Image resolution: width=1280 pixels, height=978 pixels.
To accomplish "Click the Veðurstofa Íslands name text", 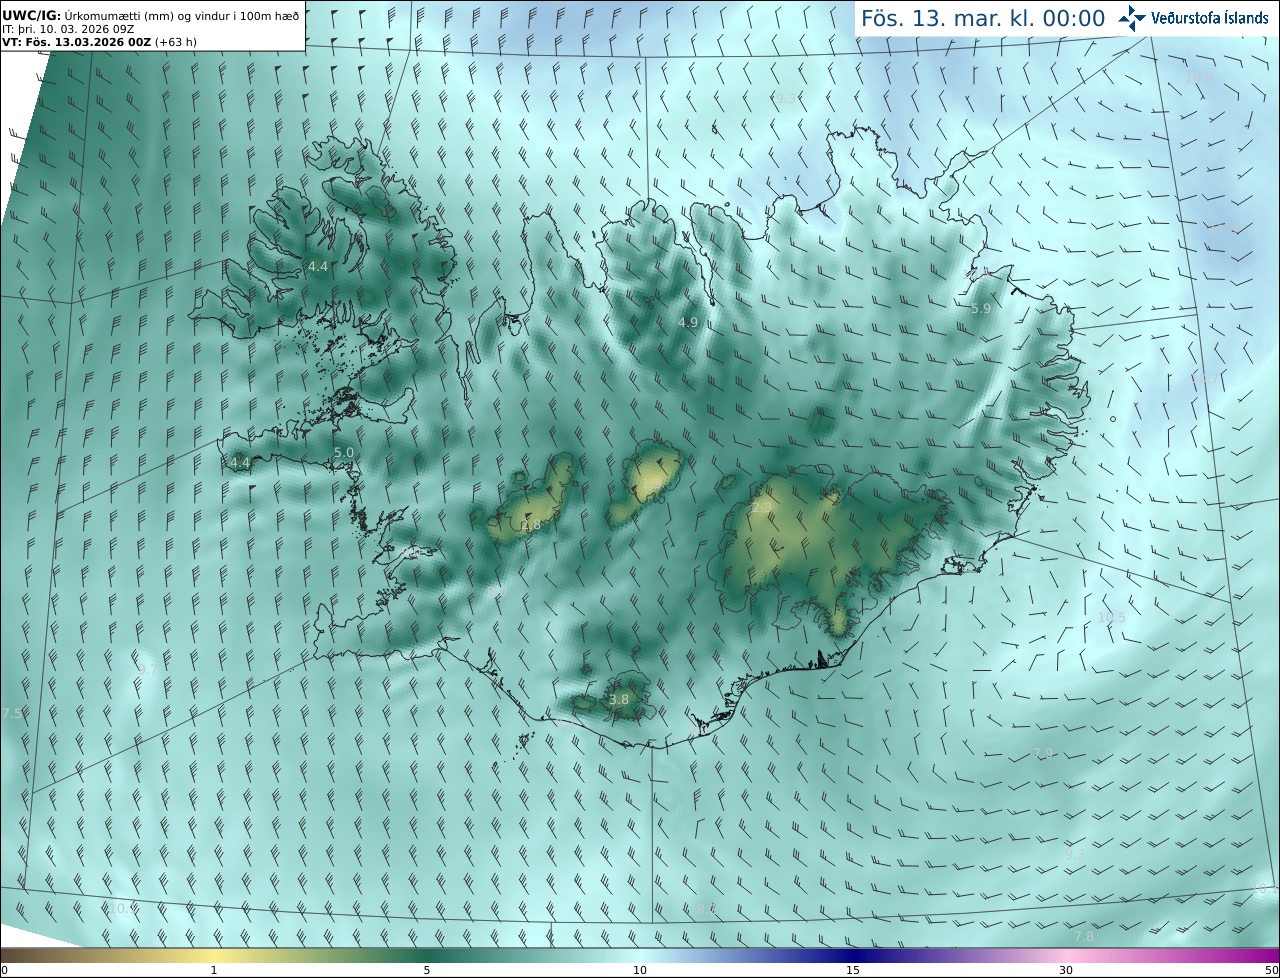I will 1210,18.
